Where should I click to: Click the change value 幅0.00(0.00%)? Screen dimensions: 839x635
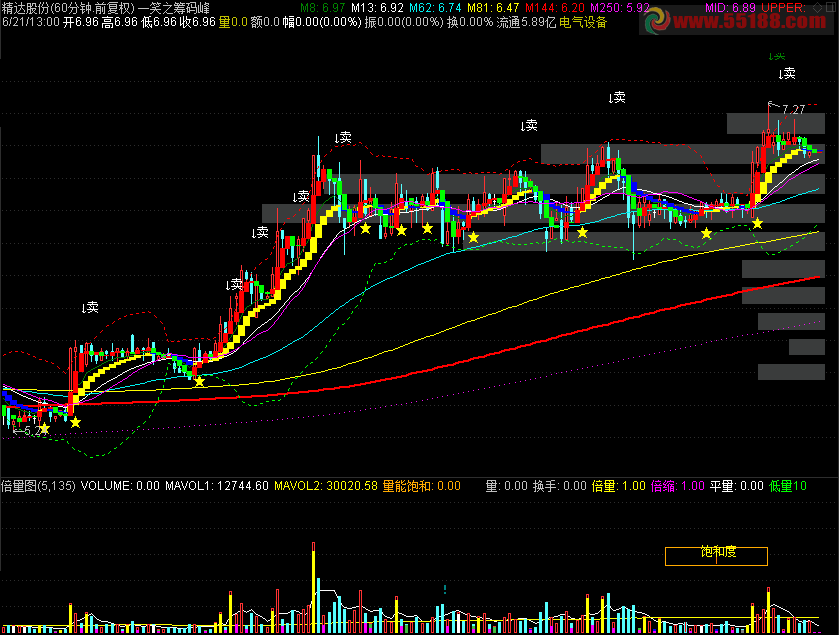click(322, 22)
